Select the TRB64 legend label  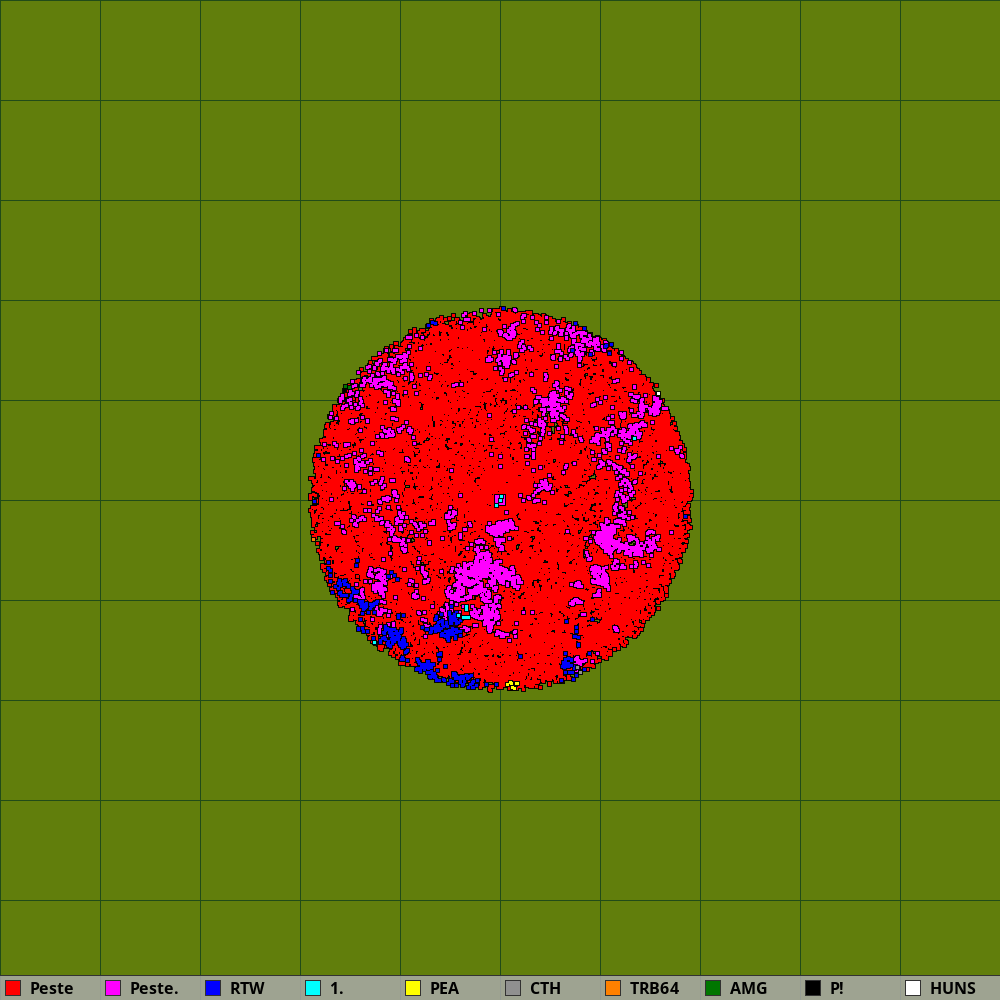[x=654, y=988]
